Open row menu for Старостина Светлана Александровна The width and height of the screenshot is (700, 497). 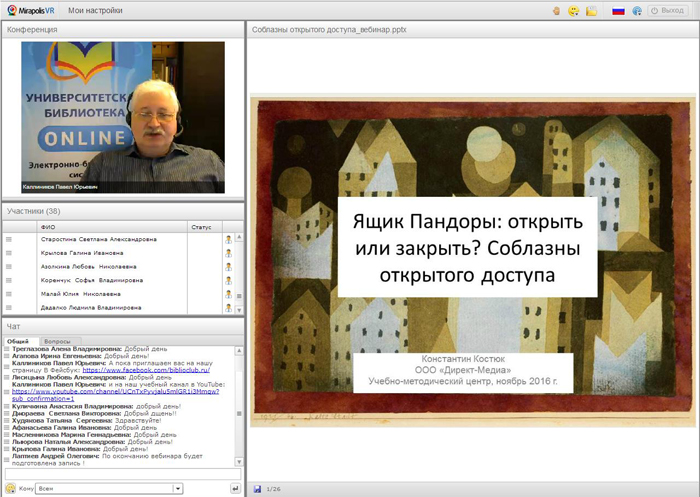click(x=8, y=239)
